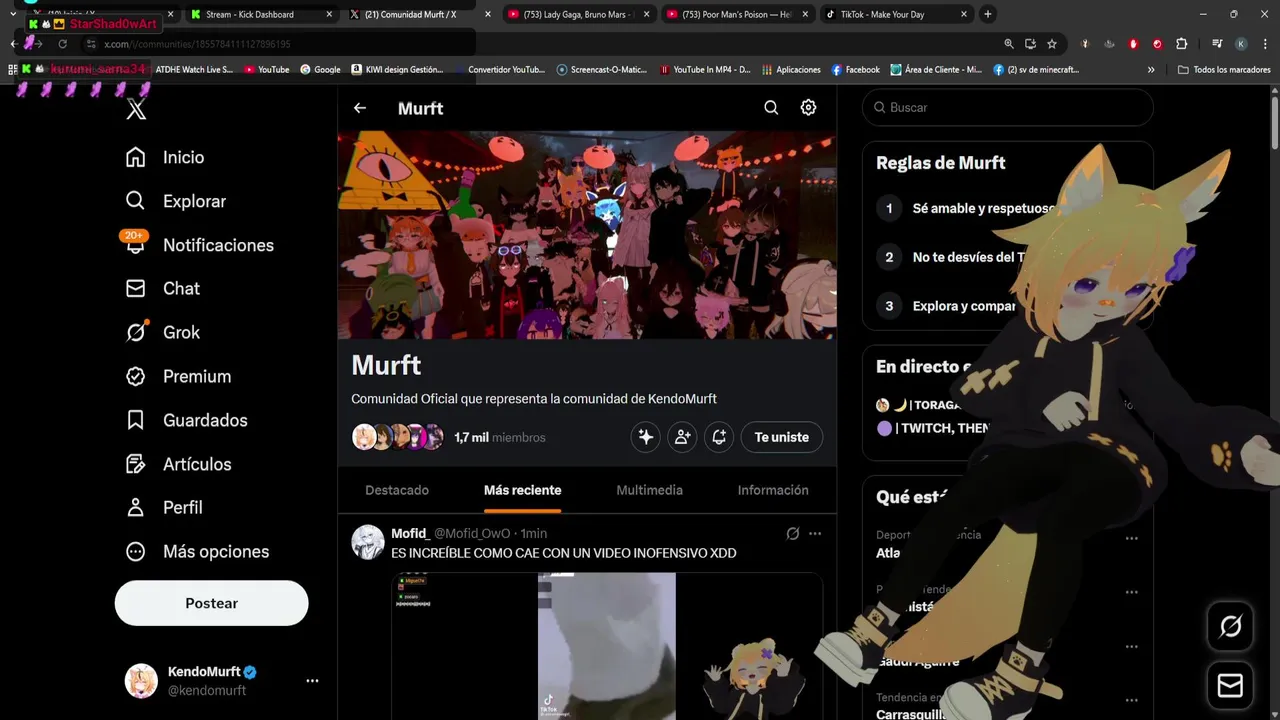The width and height of the screenshot is (1280, 720).
Task: Click the Postear button
Action: (211, 603)
